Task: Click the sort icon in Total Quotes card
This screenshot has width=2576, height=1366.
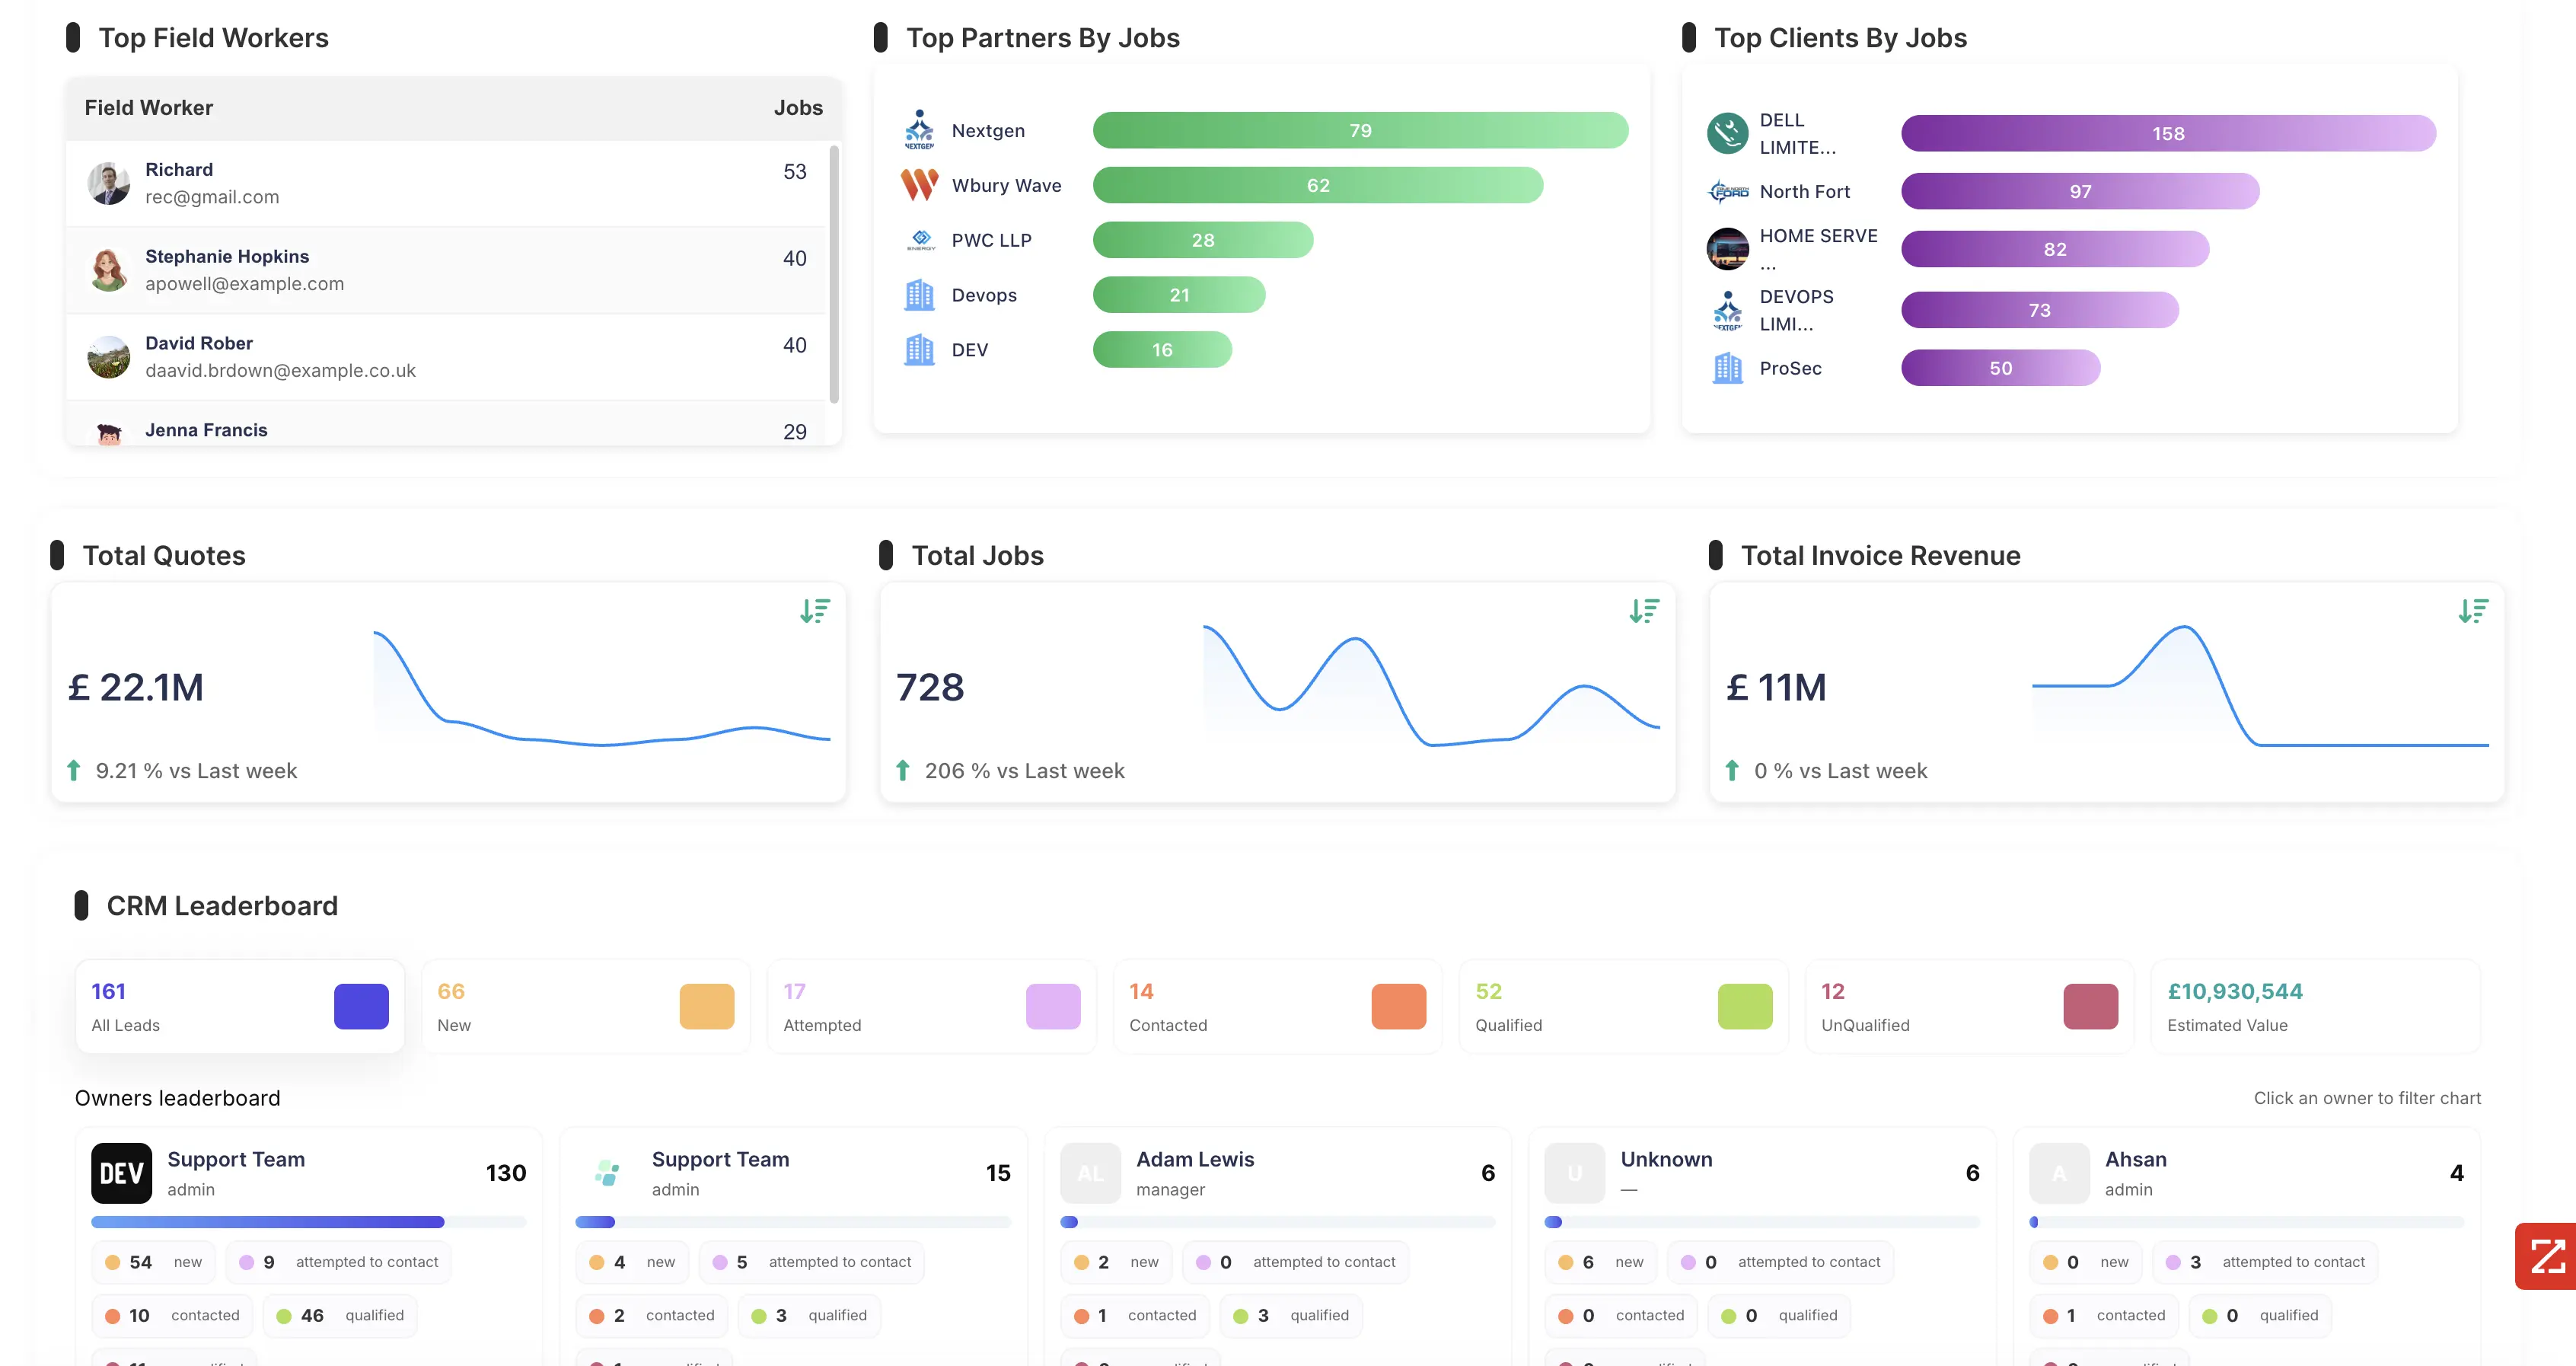Action: [815, 611]
